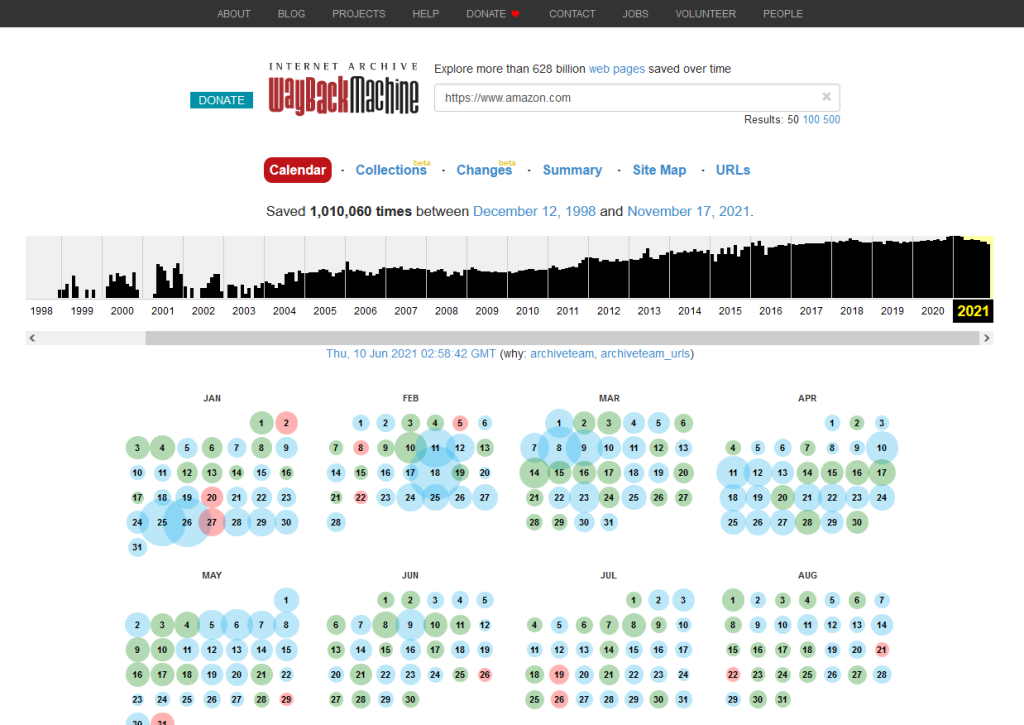Image resolution: width=1024 pixels, height=725 pixels.
Task: Open the HELP menu item
Action: pos(426,14)
